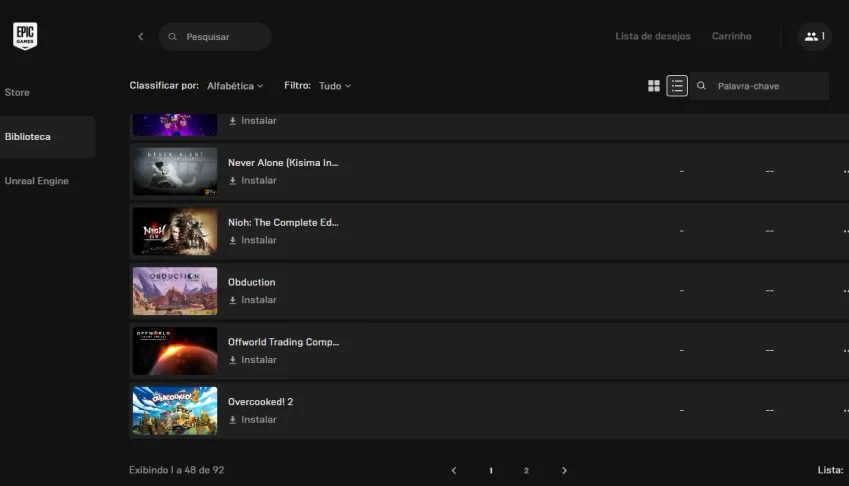
Task: Click the download icon beside Offworld's Instalar
Action: [x=232, y=360]
